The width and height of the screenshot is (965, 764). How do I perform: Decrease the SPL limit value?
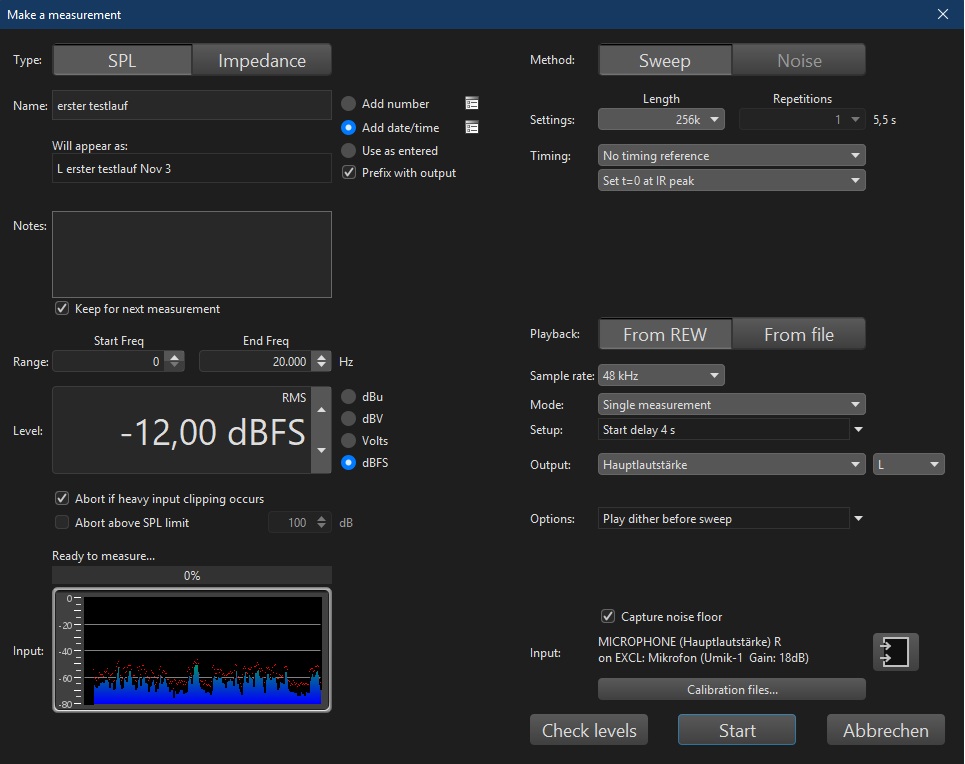click(x=321, y=527)
